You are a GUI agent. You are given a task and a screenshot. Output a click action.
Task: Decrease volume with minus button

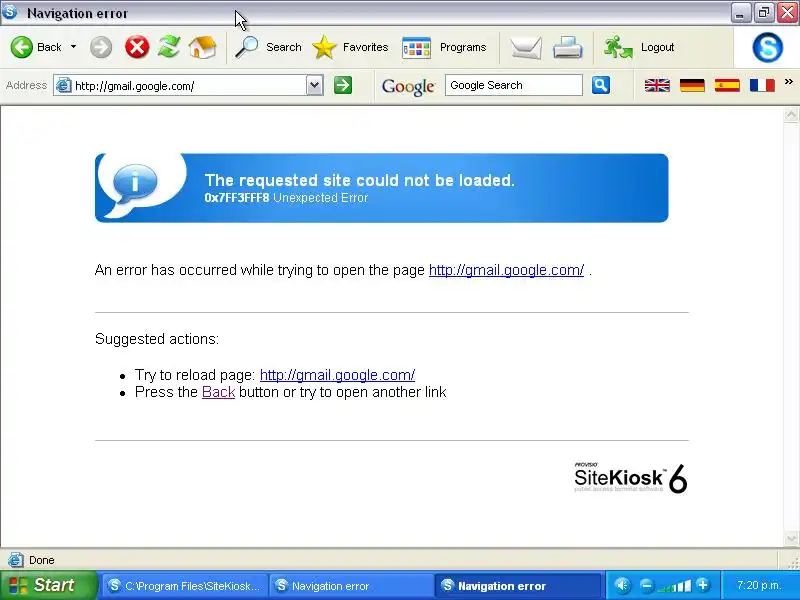[x=645, y=585]
